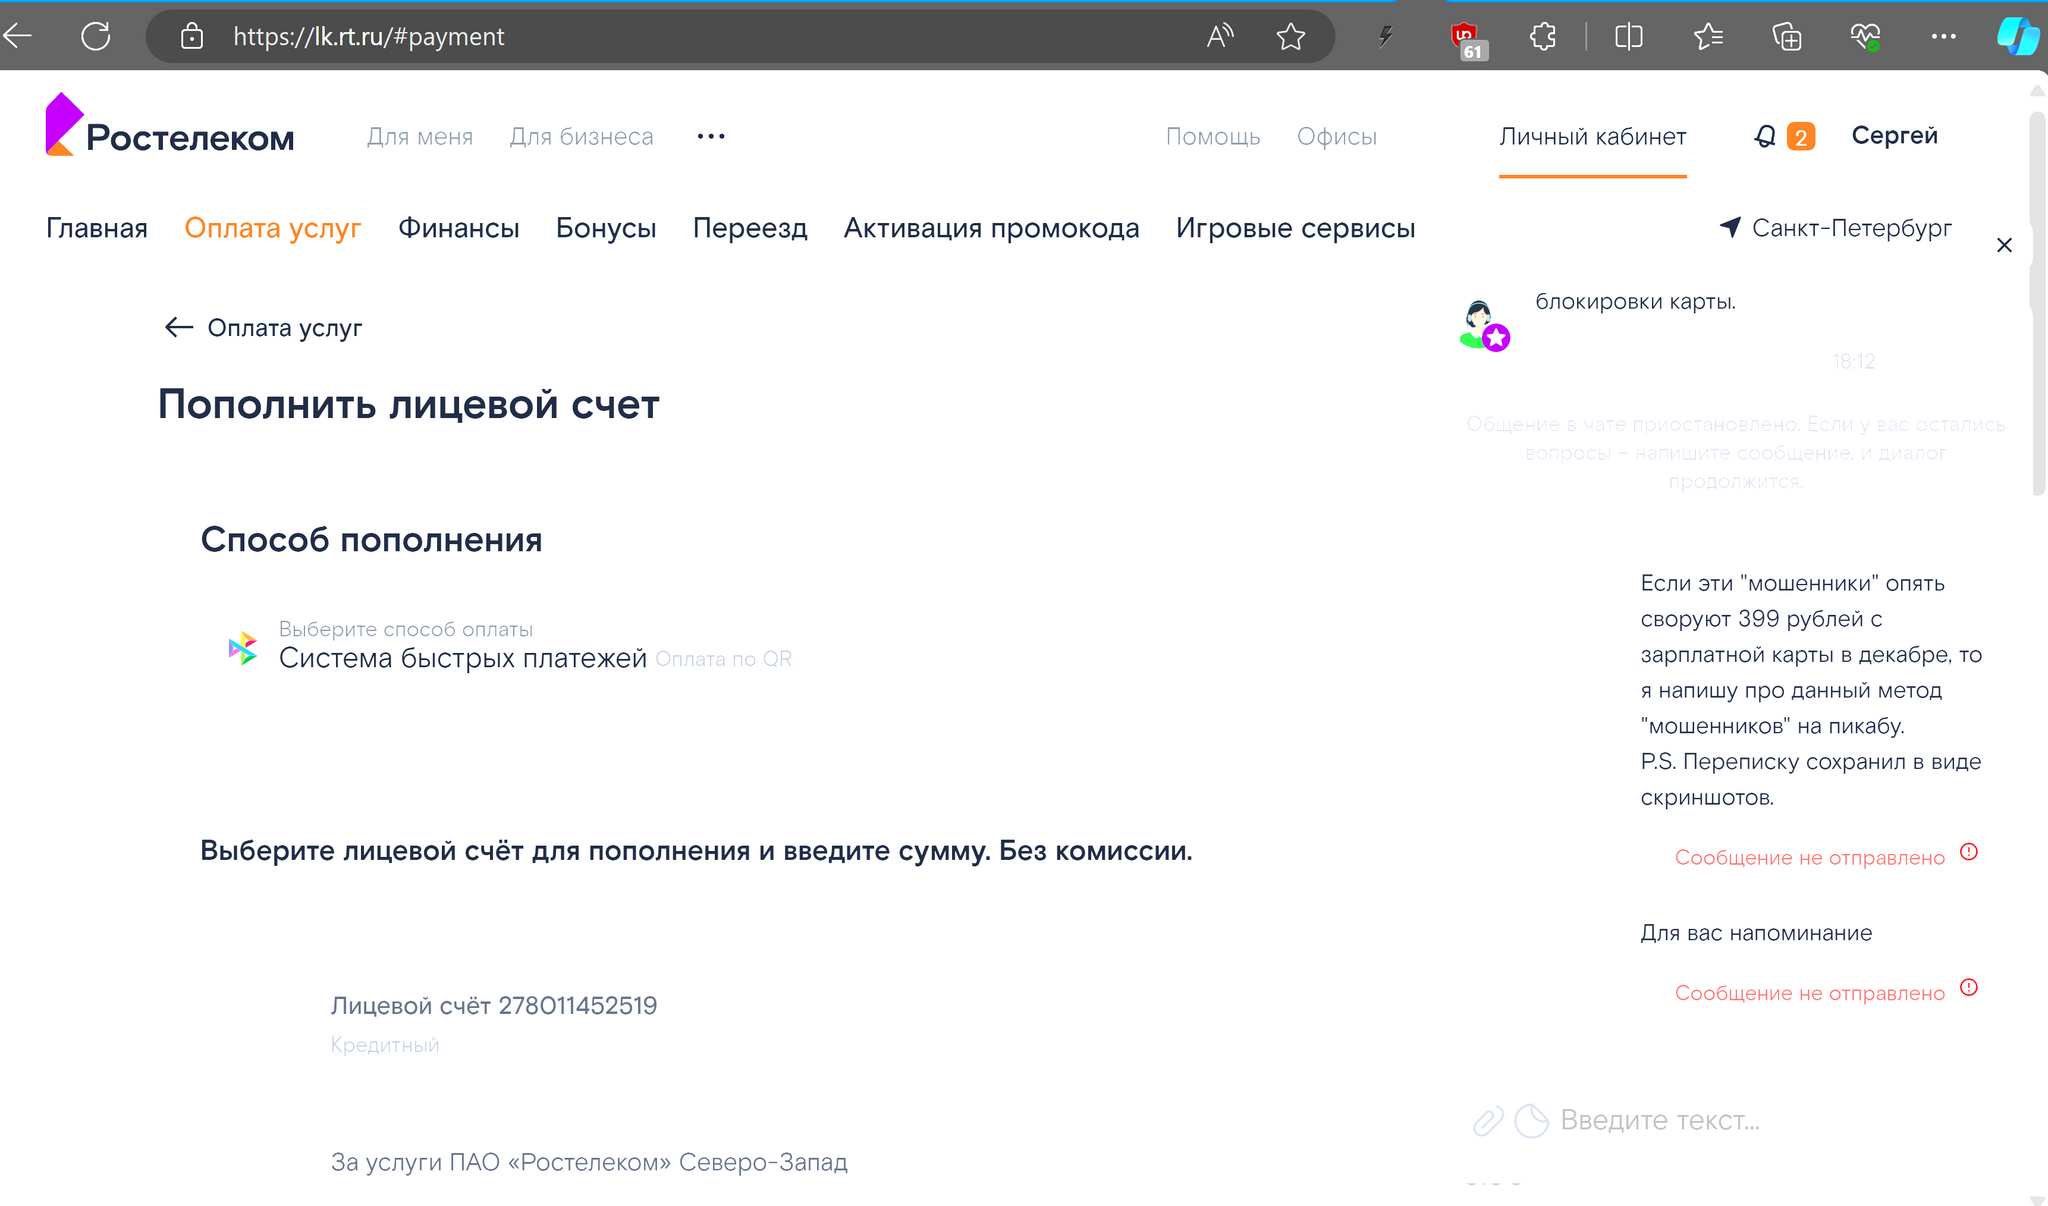Open the Extensions puzzle icon
The height and width of the screenshot is (1206, 2048).
[1543, 37]
